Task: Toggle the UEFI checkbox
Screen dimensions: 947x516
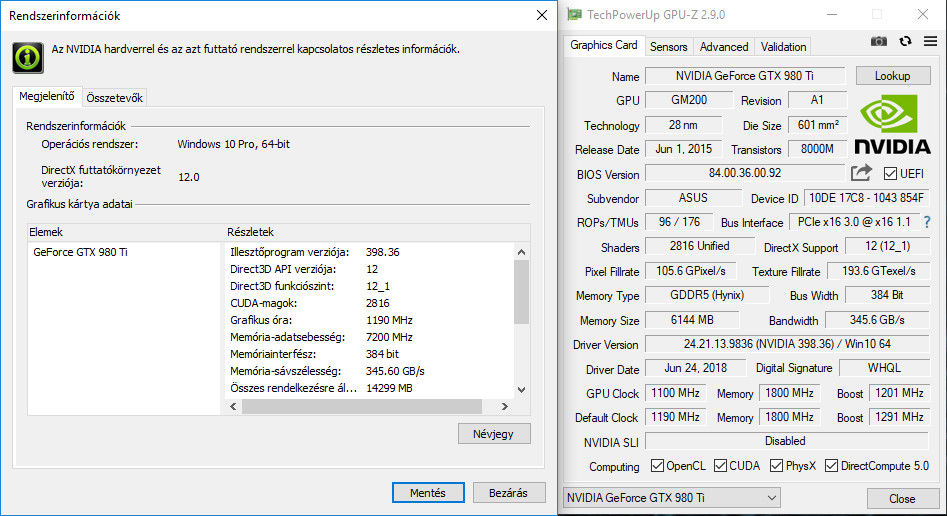Action: (890, 173)
